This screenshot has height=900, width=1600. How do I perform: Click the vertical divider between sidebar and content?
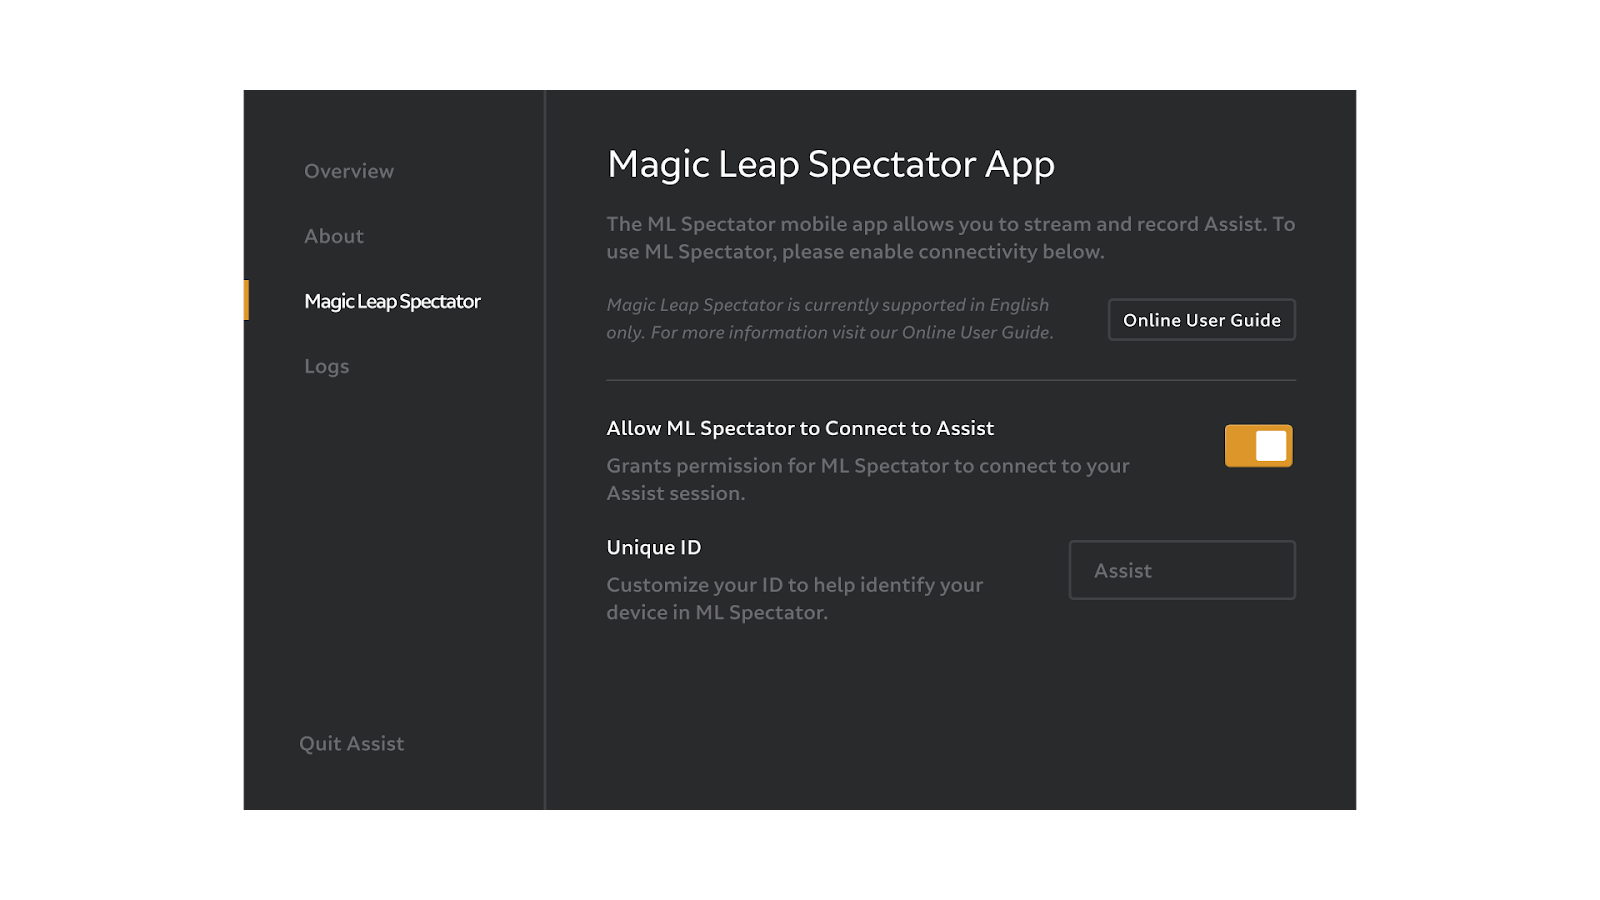coord(545,450)
